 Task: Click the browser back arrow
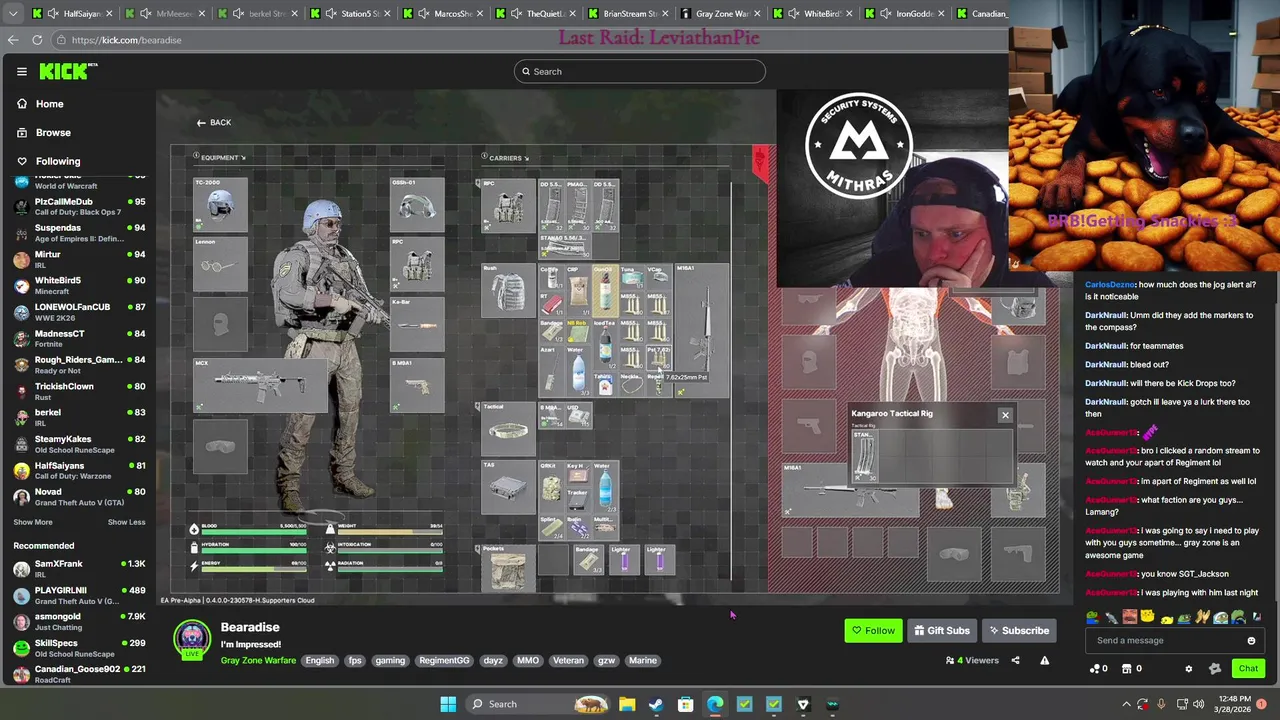(x=12, y=40)
